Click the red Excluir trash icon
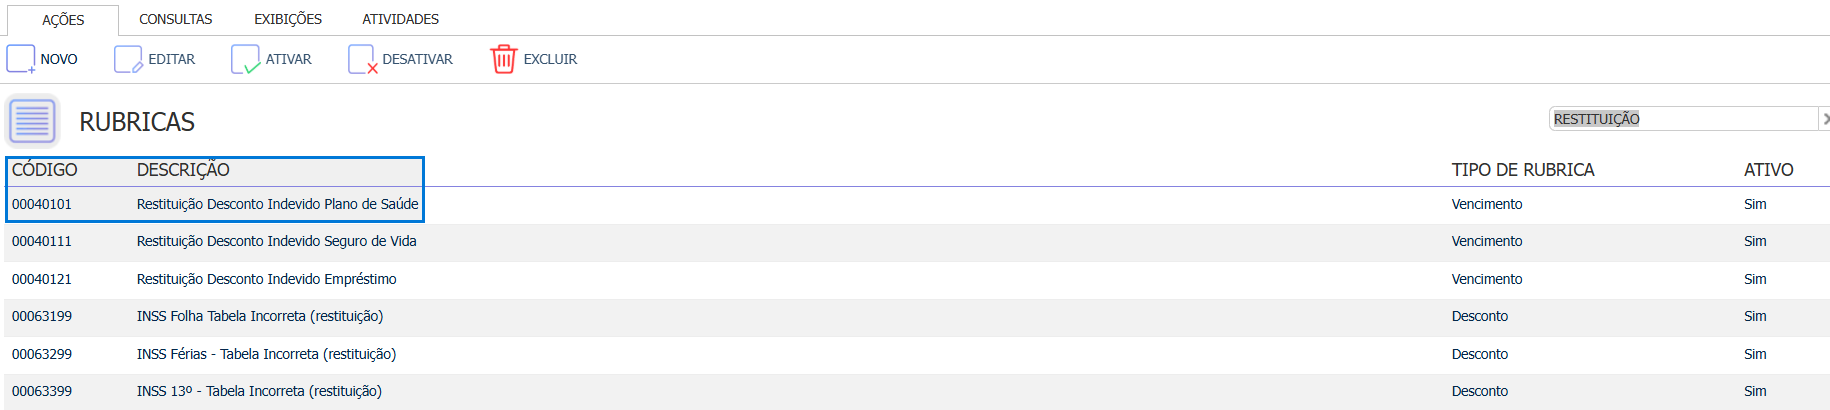Viewport: 1830px width, 410px height. coord(503,59)
